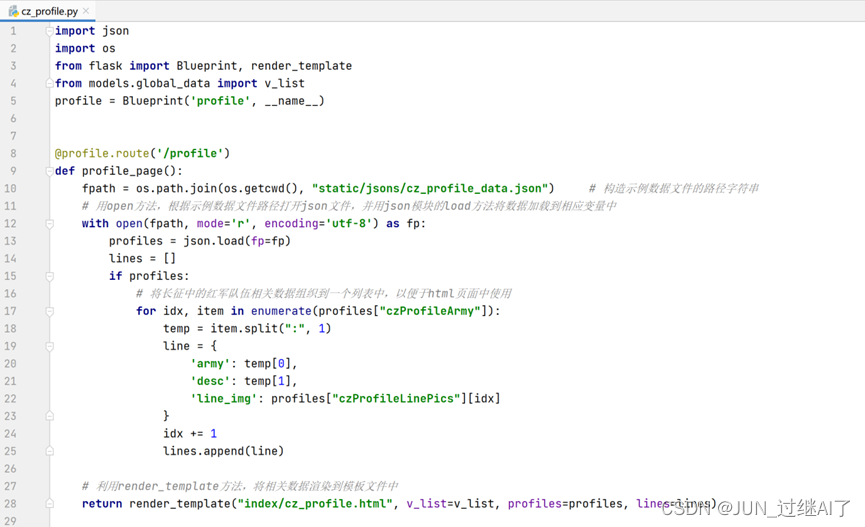The width and height of the screenshot is (865, 527).
Task: Select the cz_profile.py tab
Action: point(48,10)
